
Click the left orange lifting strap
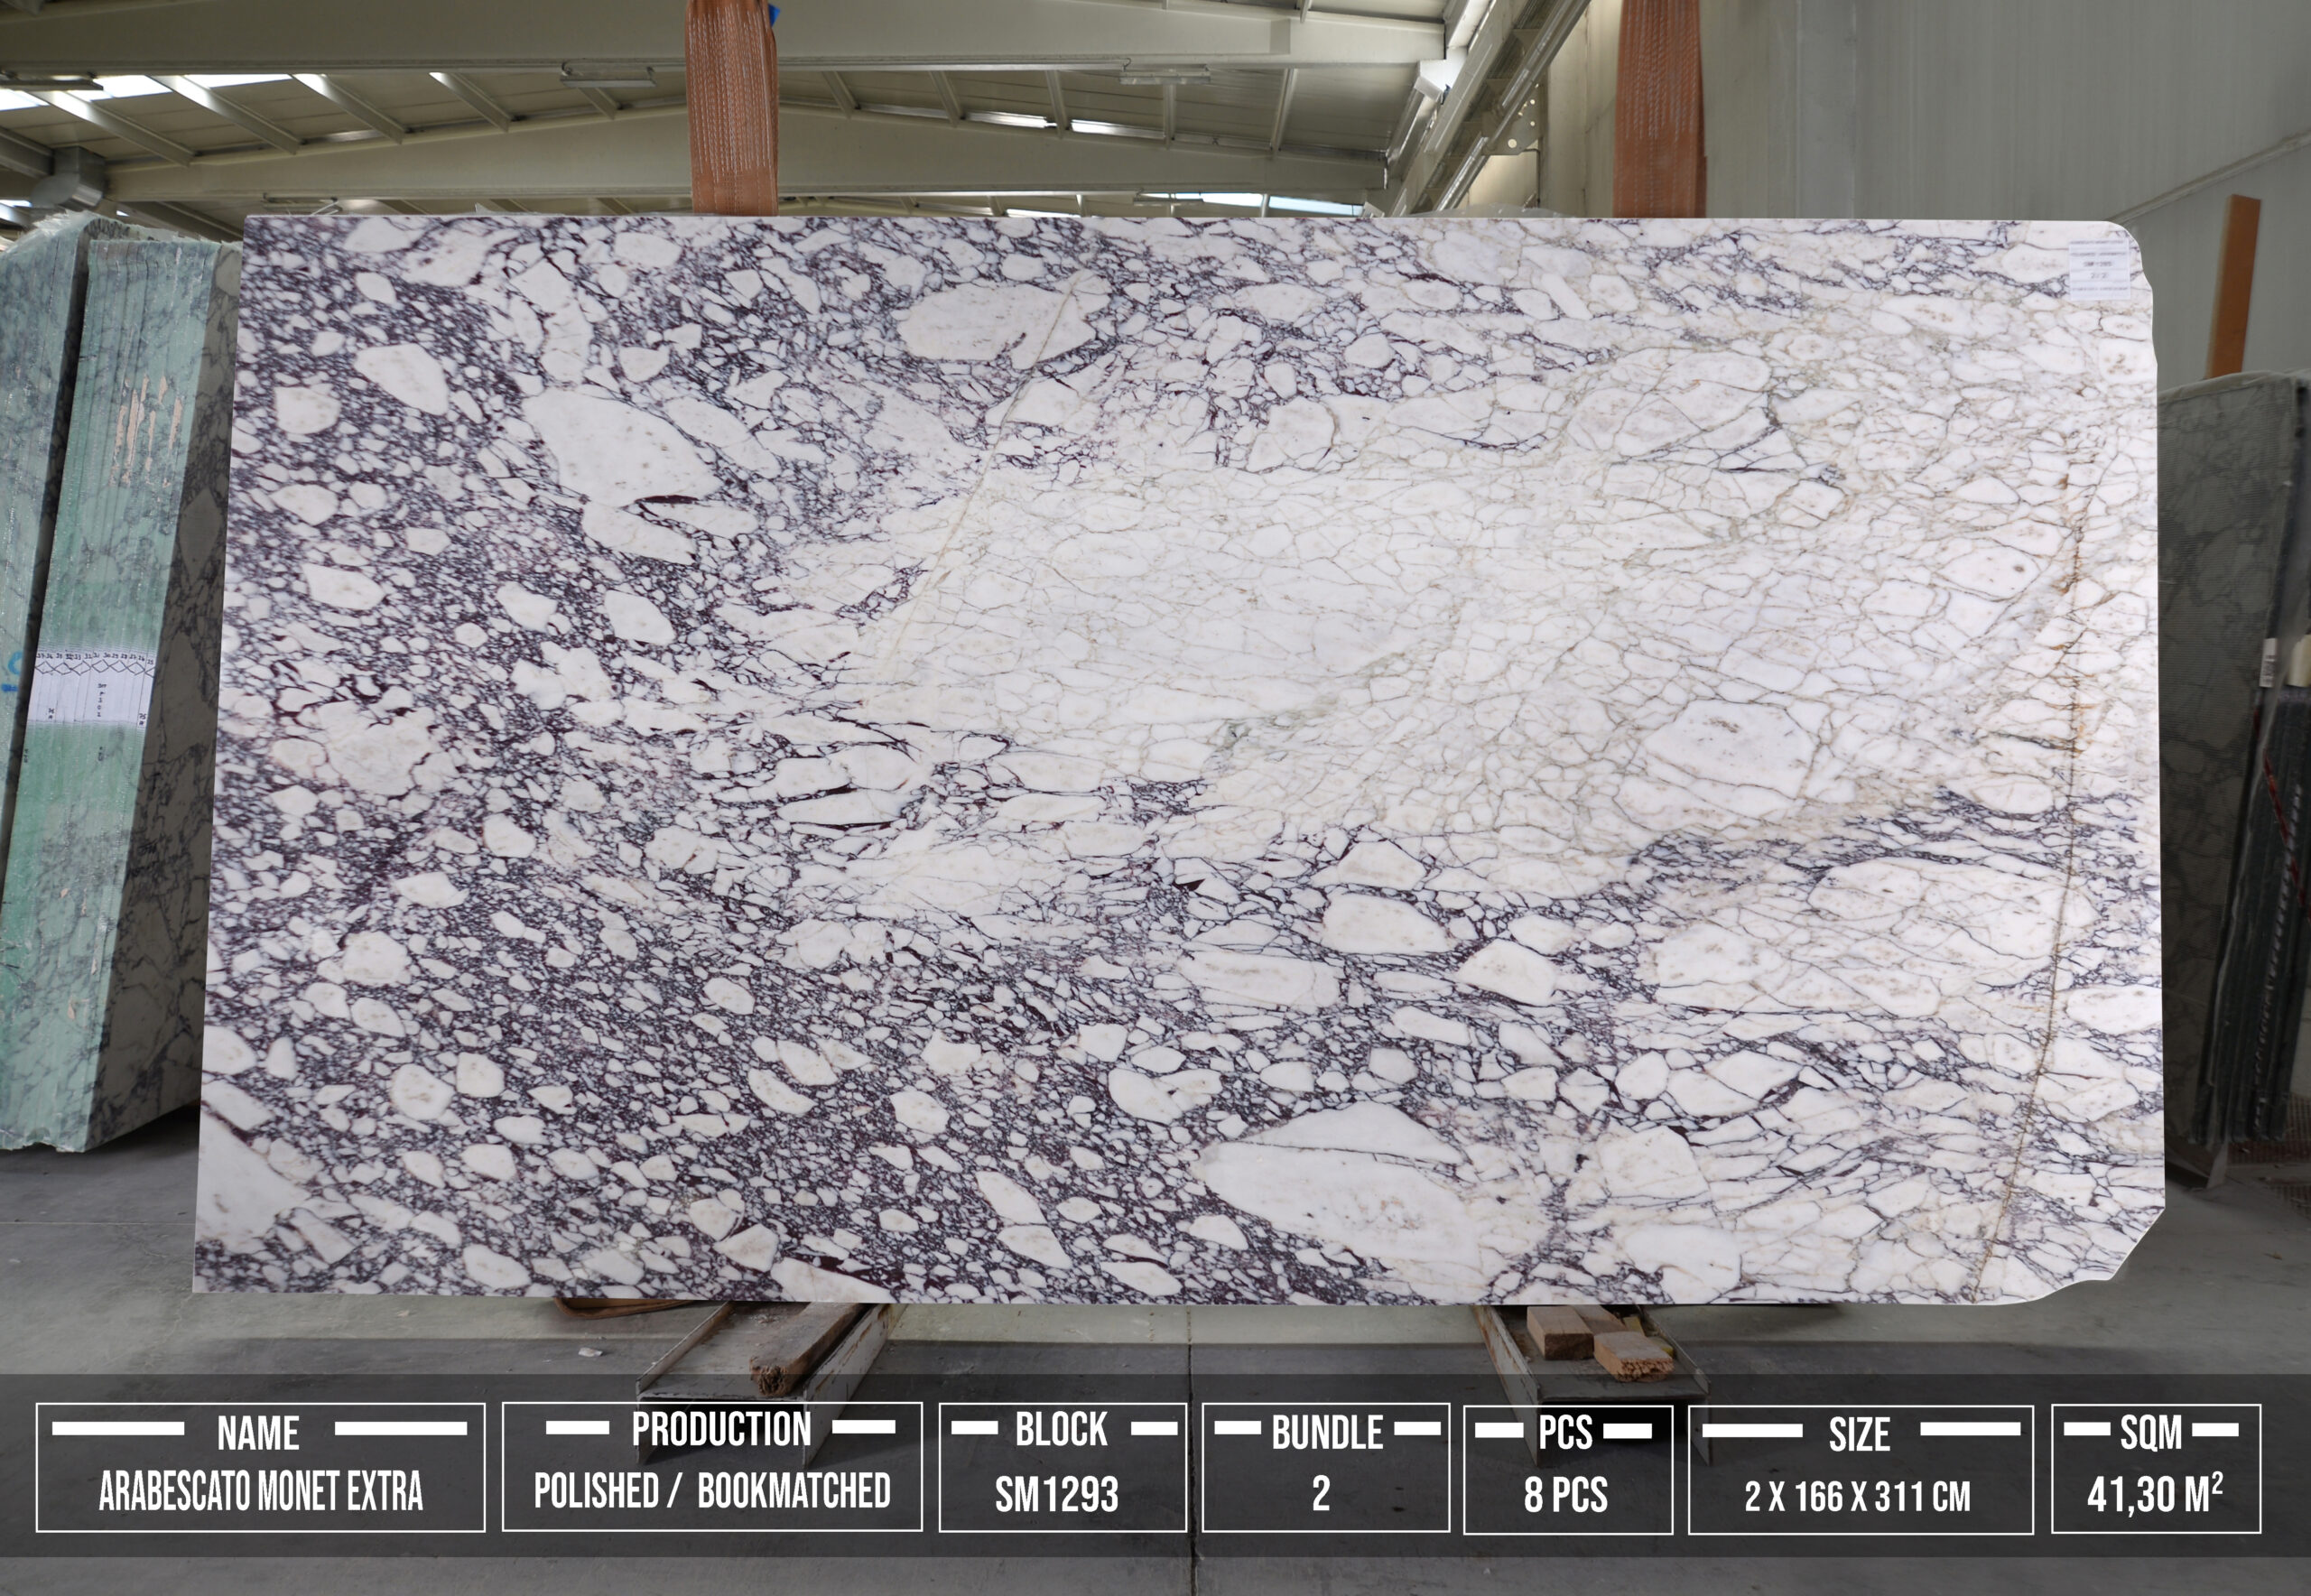(731, 105)
